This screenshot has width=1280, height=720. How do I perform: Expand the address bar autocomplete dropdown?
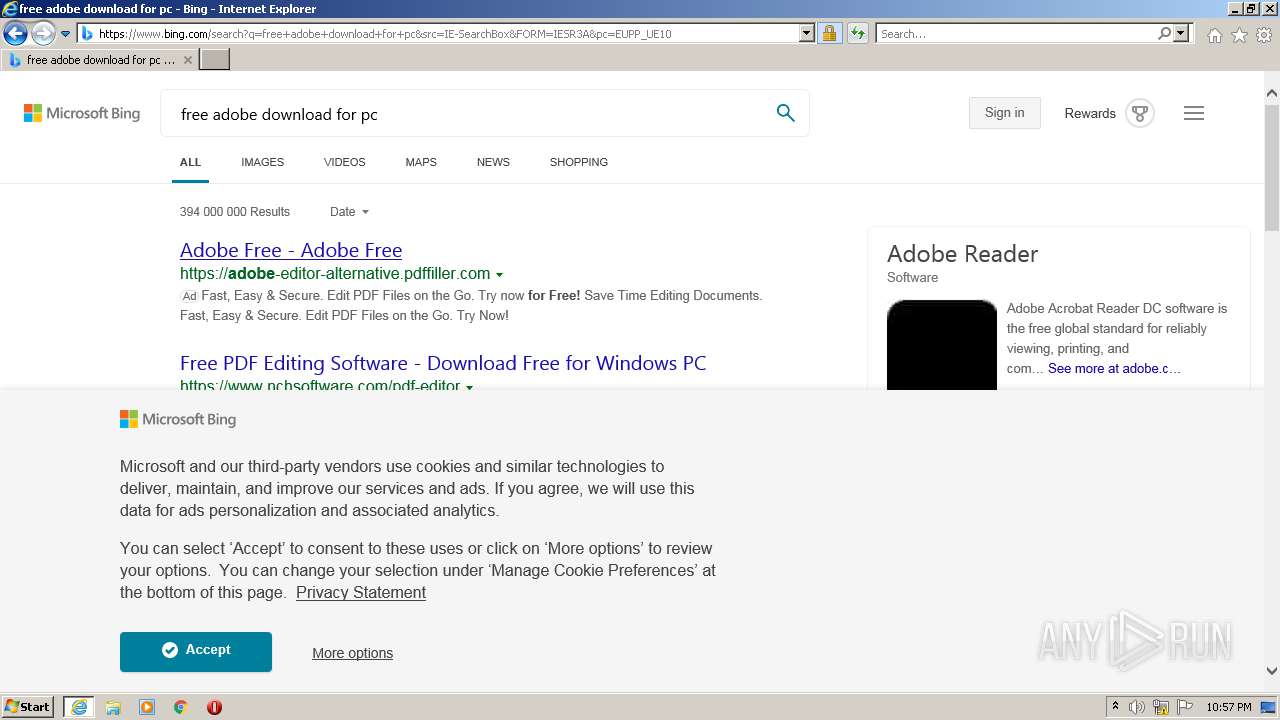tap(807, 34)
